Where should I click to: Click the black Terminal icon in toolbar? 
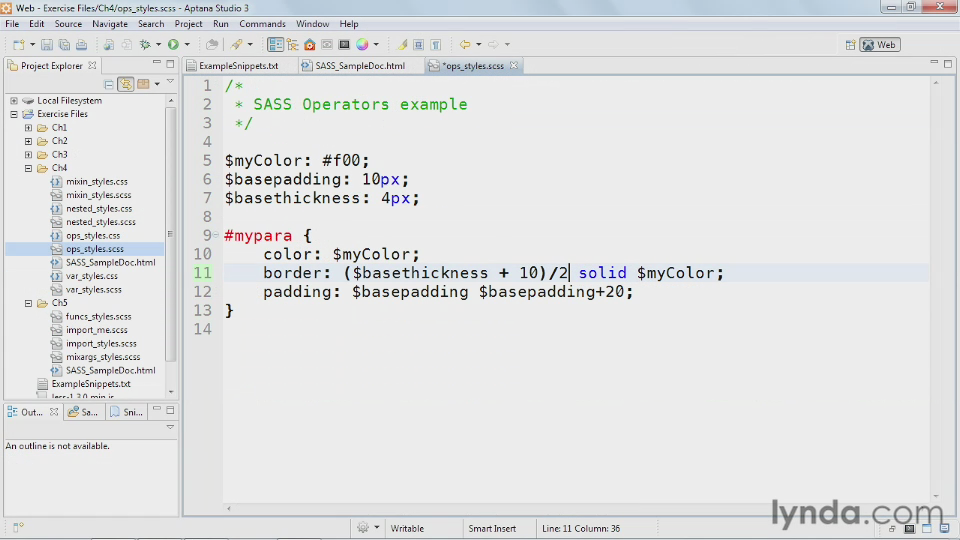(x=344, y=45)
